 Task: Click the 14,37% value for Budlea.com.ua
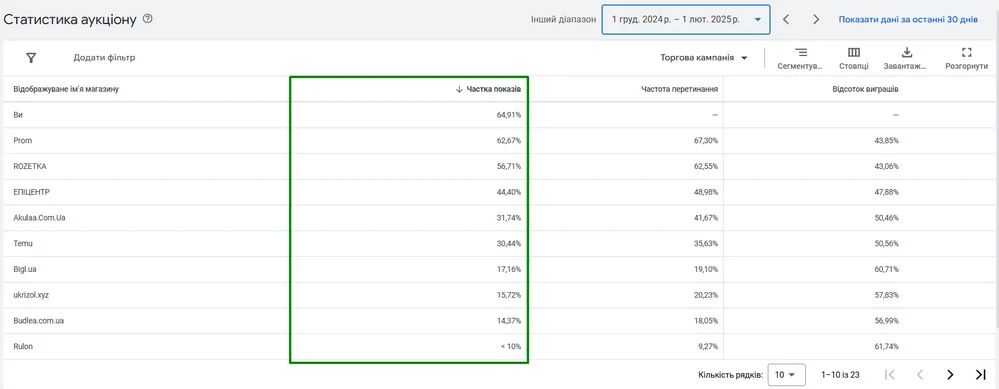509,321
